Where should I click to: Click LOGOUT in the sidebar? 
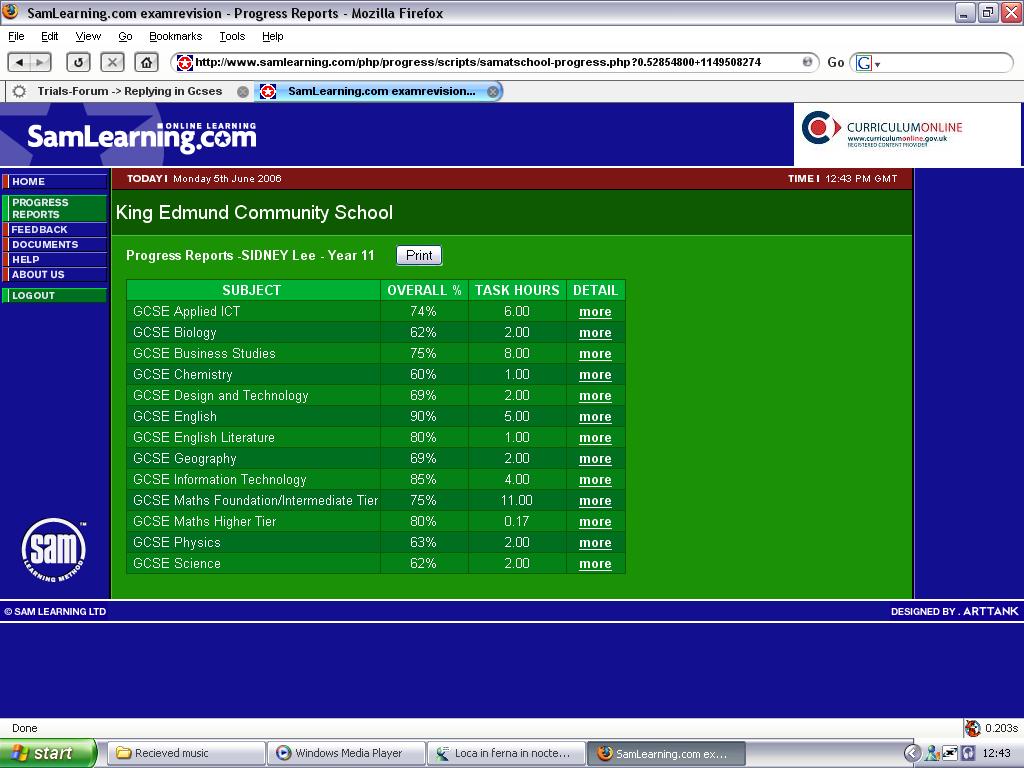(x=55, y=296)
